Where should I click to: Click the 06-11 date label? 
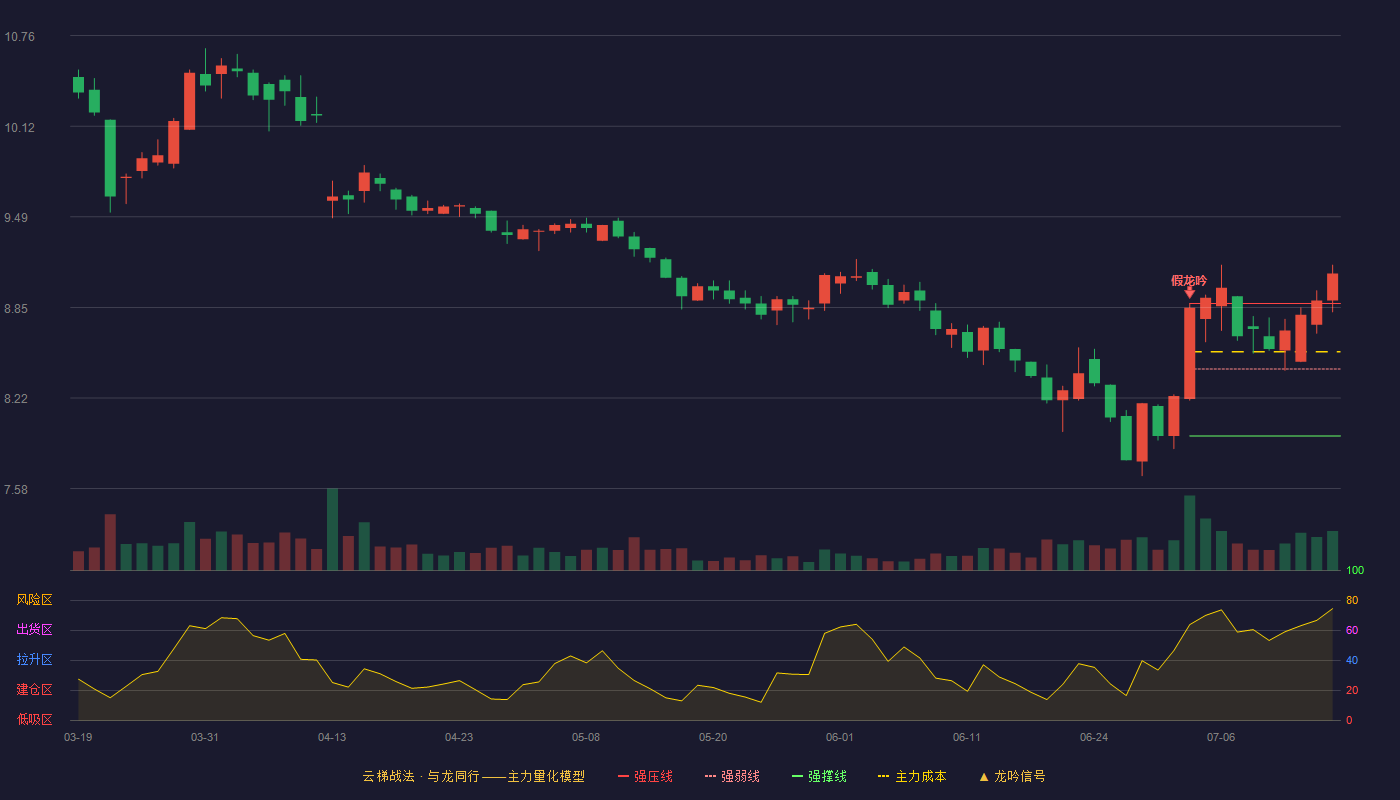tap(967, 737)
